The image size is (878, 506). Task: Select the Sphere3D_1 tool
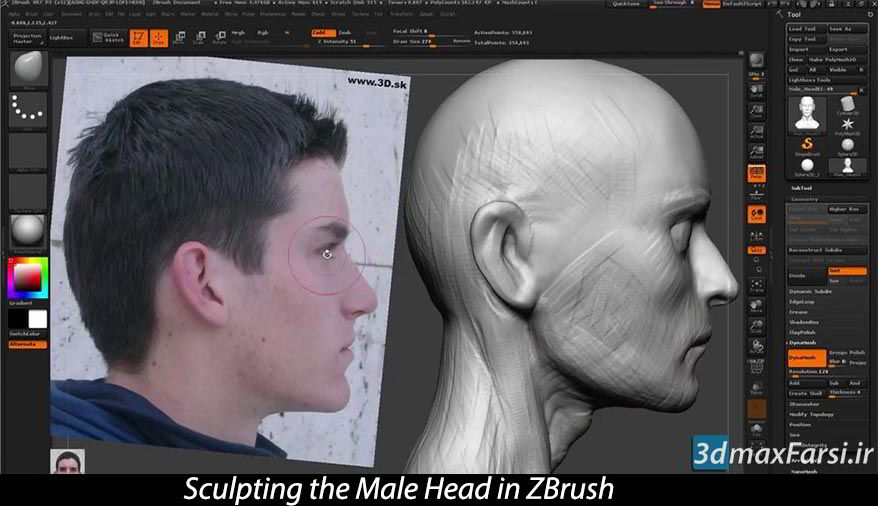pos(807,167)
